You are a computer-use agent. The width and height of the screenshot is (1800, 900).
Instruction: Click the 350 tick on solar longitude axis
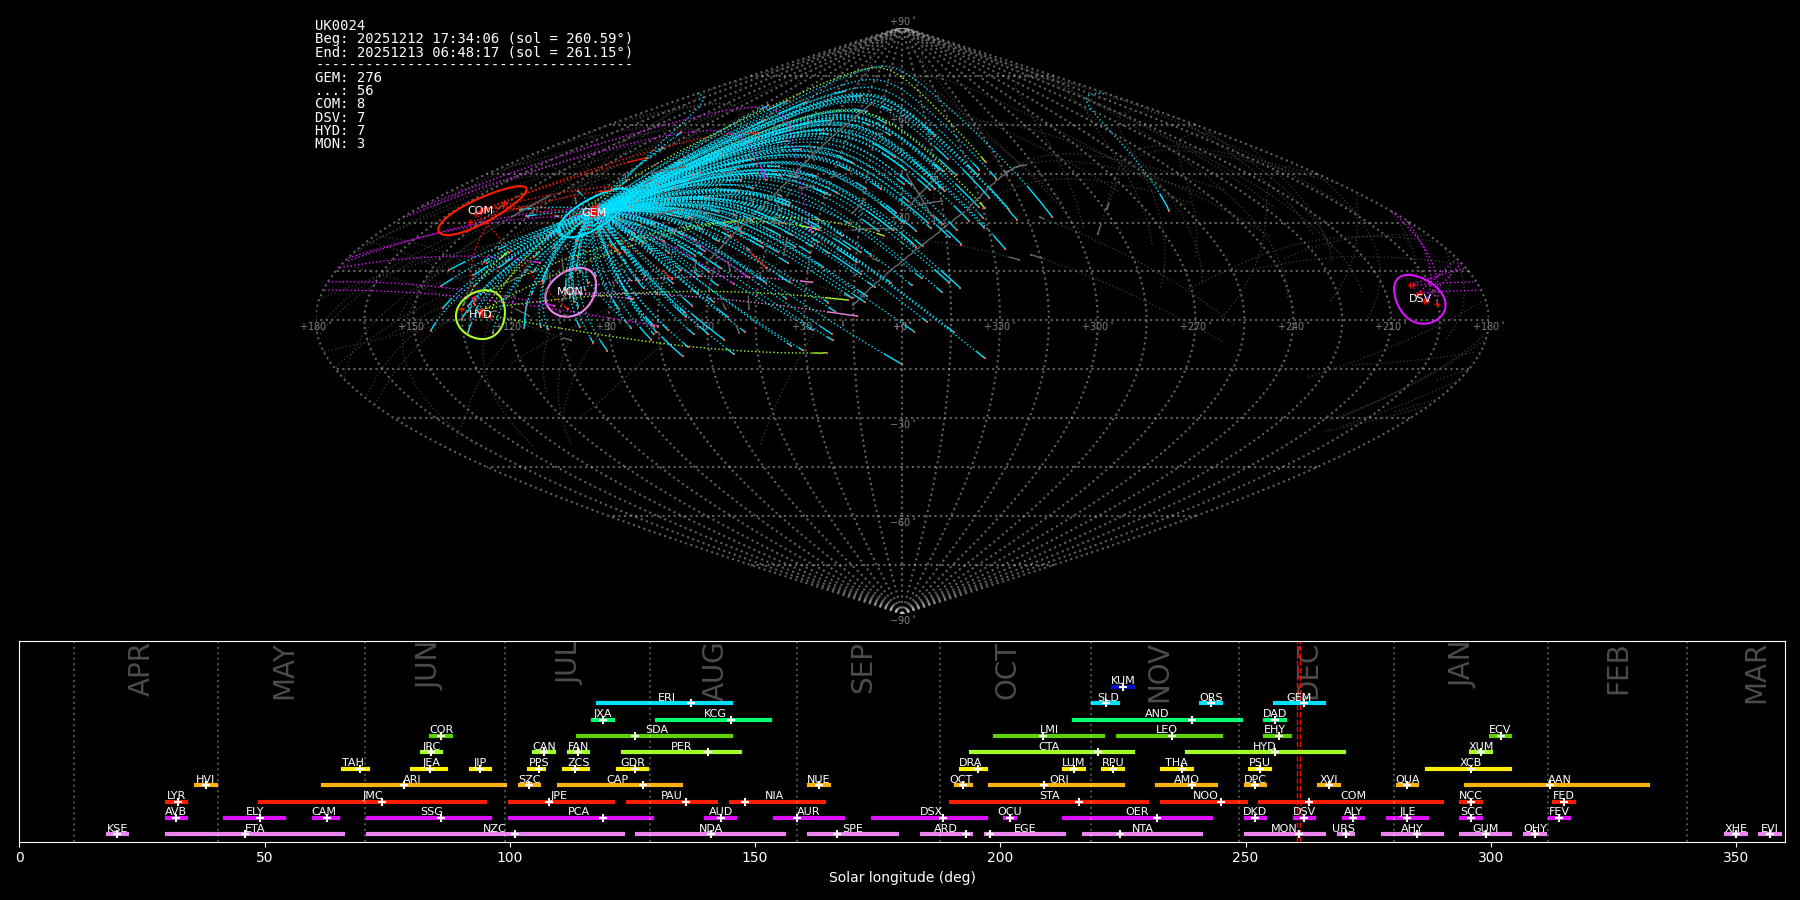tap(1735, 857)
